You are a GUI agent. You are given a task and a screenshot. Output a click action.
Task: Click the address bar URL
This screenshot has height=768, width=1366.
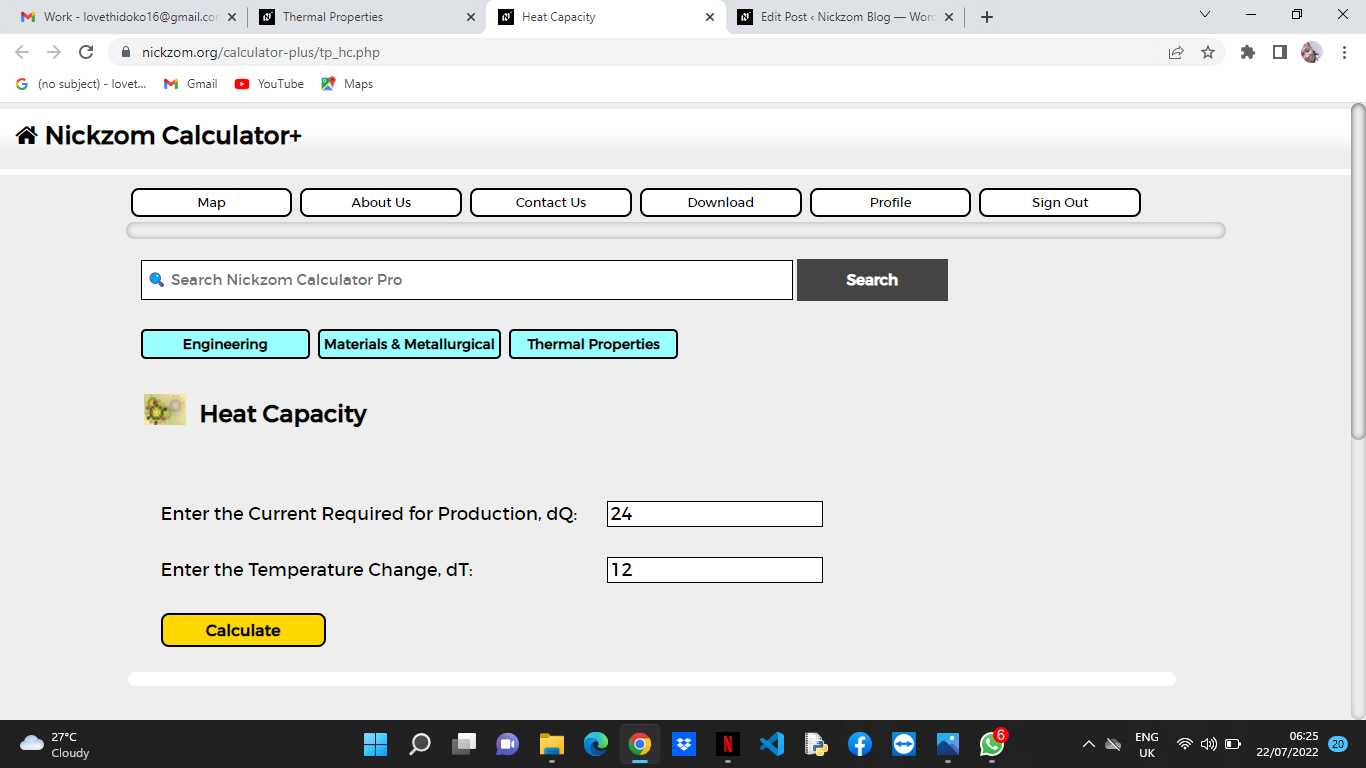point(261,52)
